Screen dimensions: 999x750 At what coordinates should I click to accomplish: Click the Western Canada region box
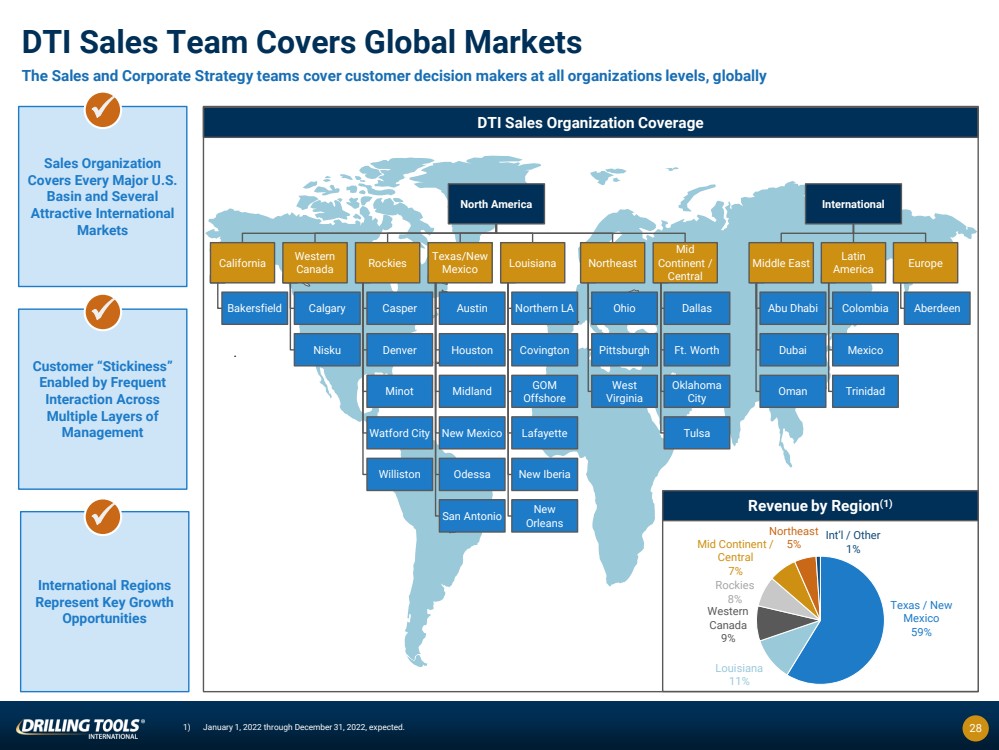[x=315, y=263]
